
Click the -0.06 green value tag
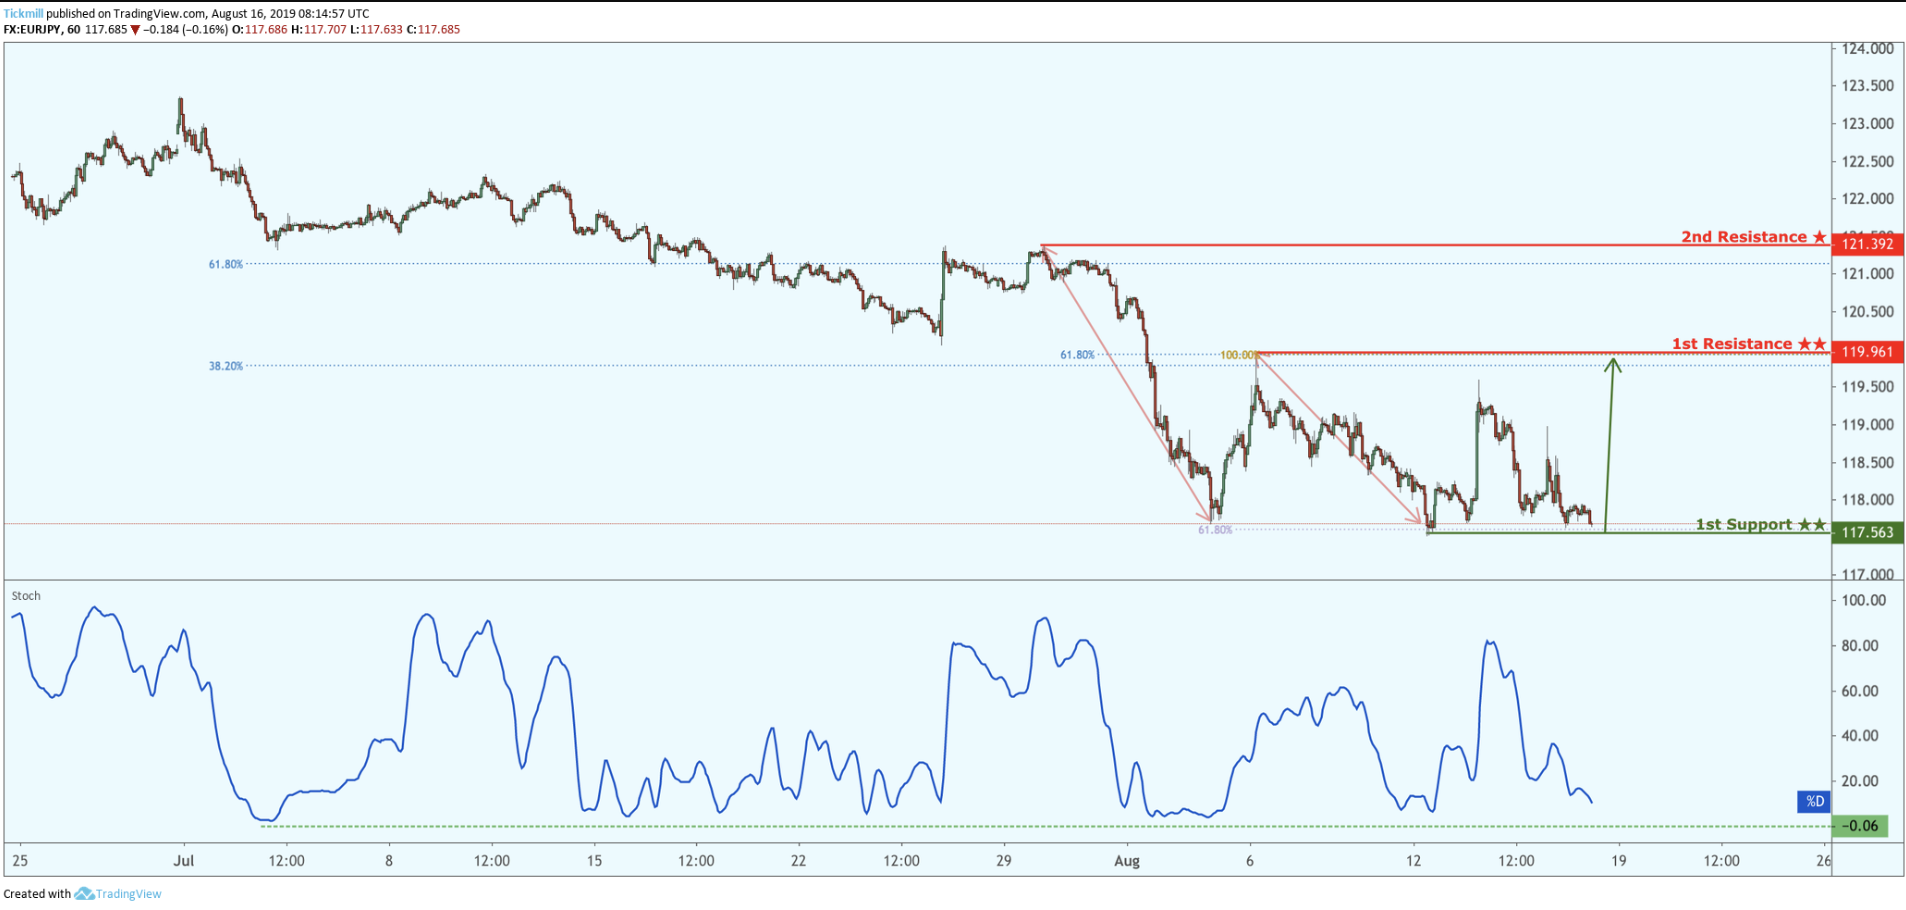pyautogui.click(x=1860, y=826)
